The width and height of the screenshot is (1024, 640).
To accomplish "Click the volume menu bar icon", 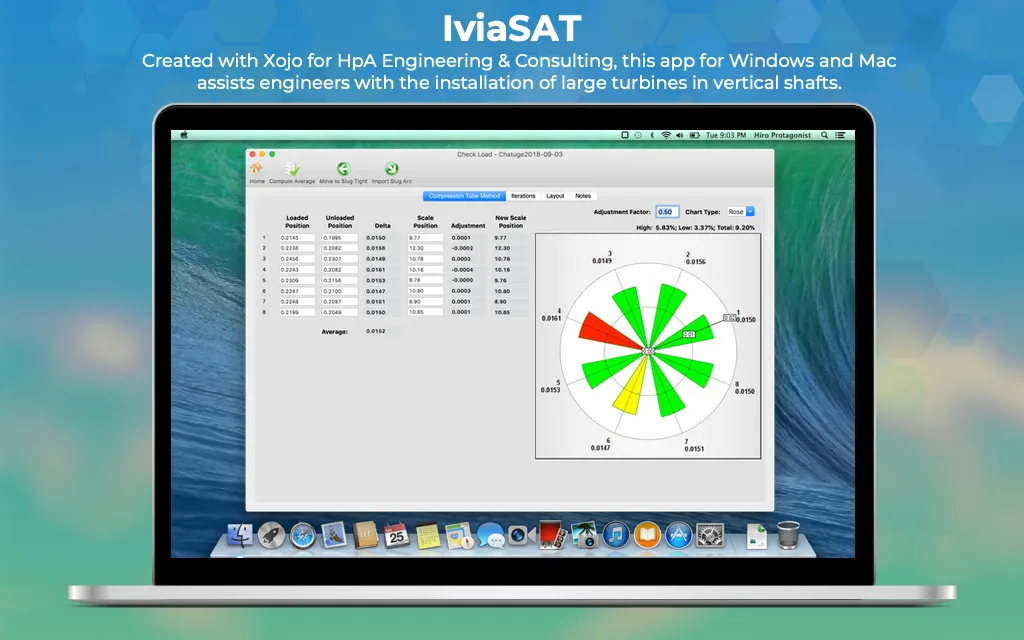I will coord(679,135).
